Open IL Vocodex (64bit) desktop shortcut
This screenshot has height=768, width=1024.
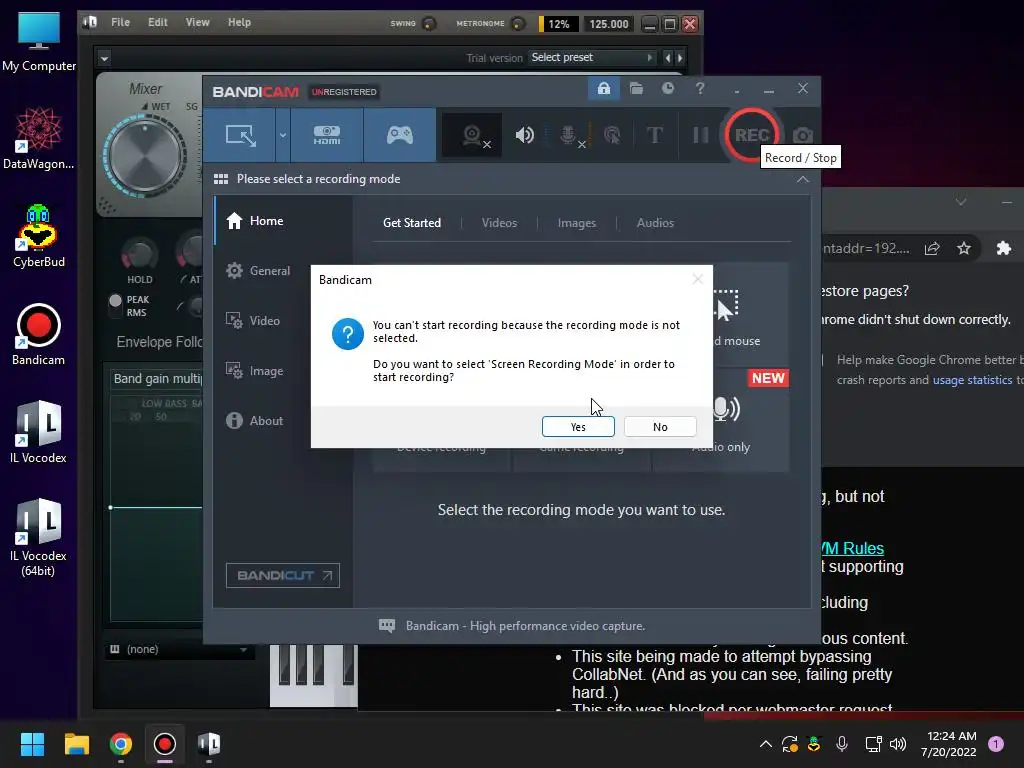39,537
